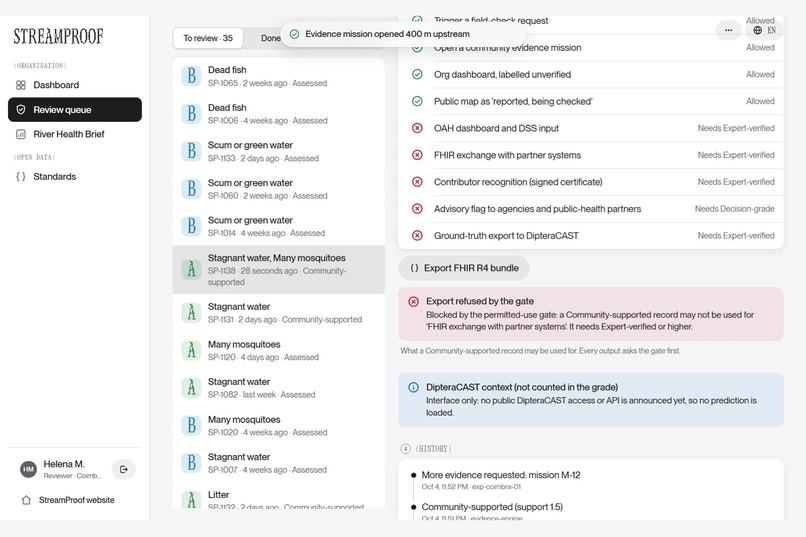Click red X on FHIR exchange row
806x537 pixels.
coord(417,155)
